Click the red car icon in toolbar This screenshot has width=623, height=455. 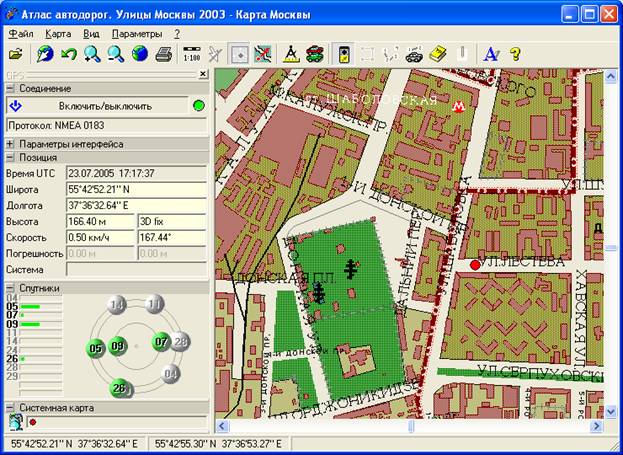point(315,55)
